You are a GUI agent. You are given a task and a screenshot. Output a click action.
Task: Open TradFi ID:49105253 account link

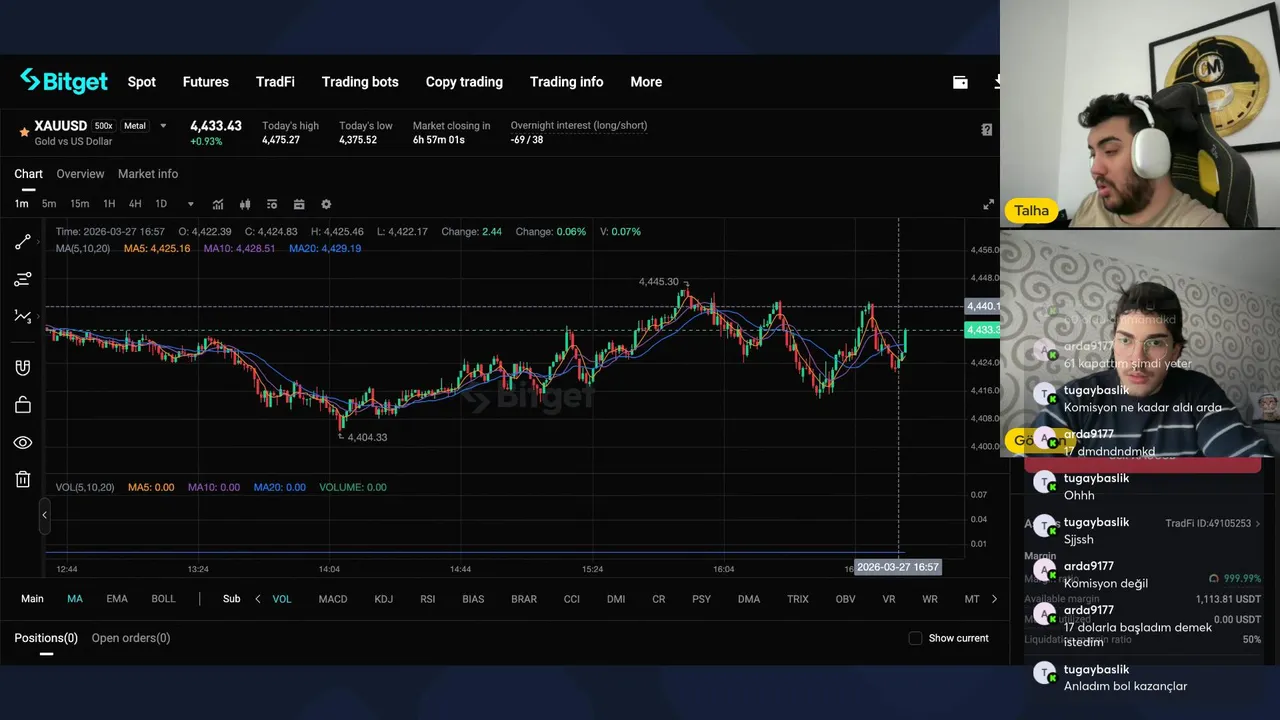[x=1213, y=523]
